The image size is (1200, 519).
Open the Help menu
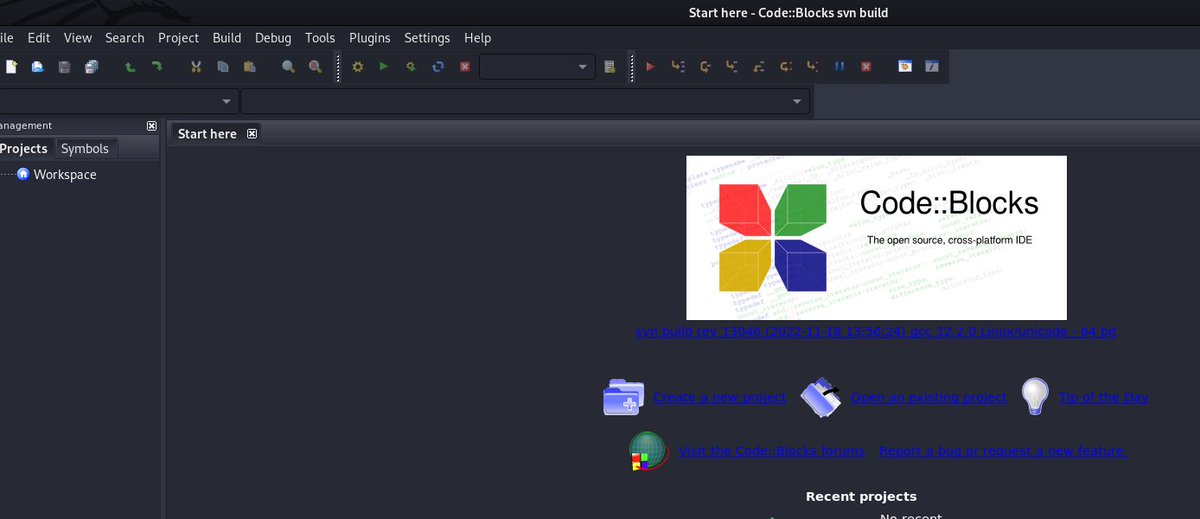pos(478,38)
